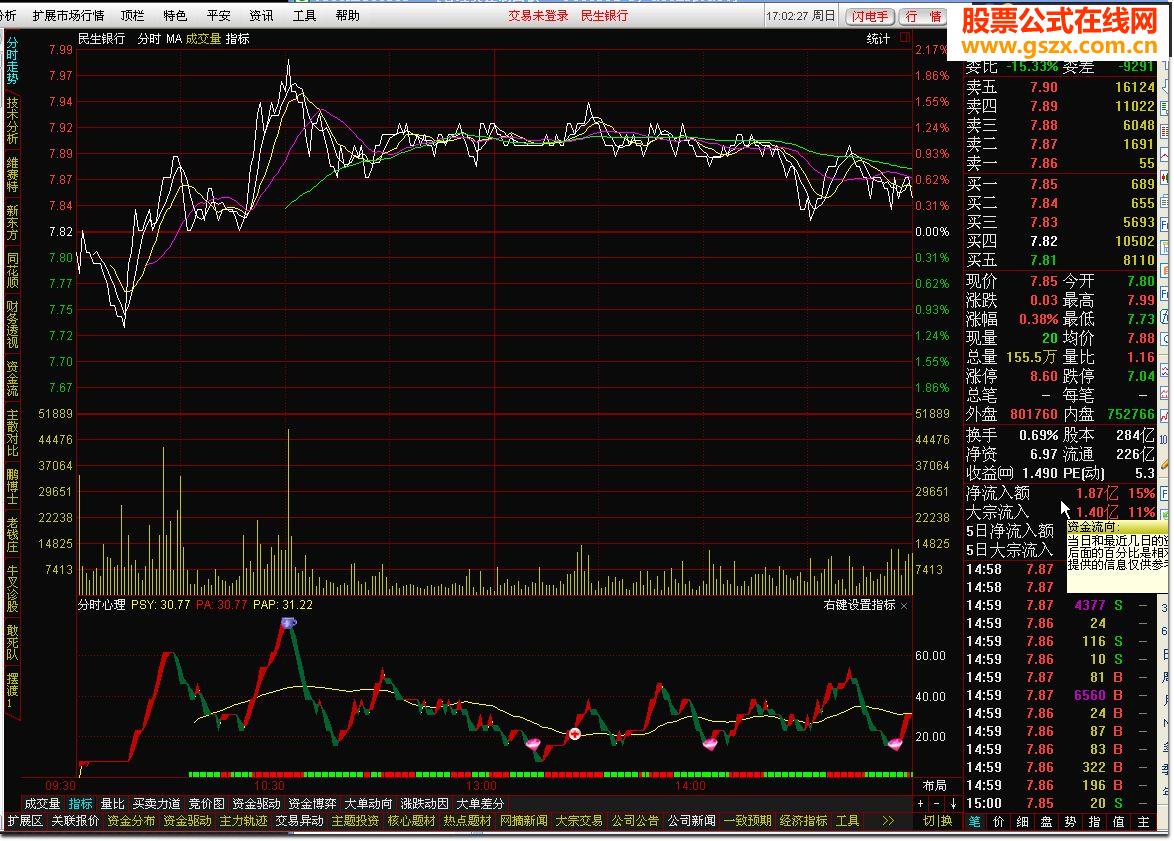Click the pink diamond marker near 14:00
Viewport: 1174px width, 841px height.
[710, 744]
